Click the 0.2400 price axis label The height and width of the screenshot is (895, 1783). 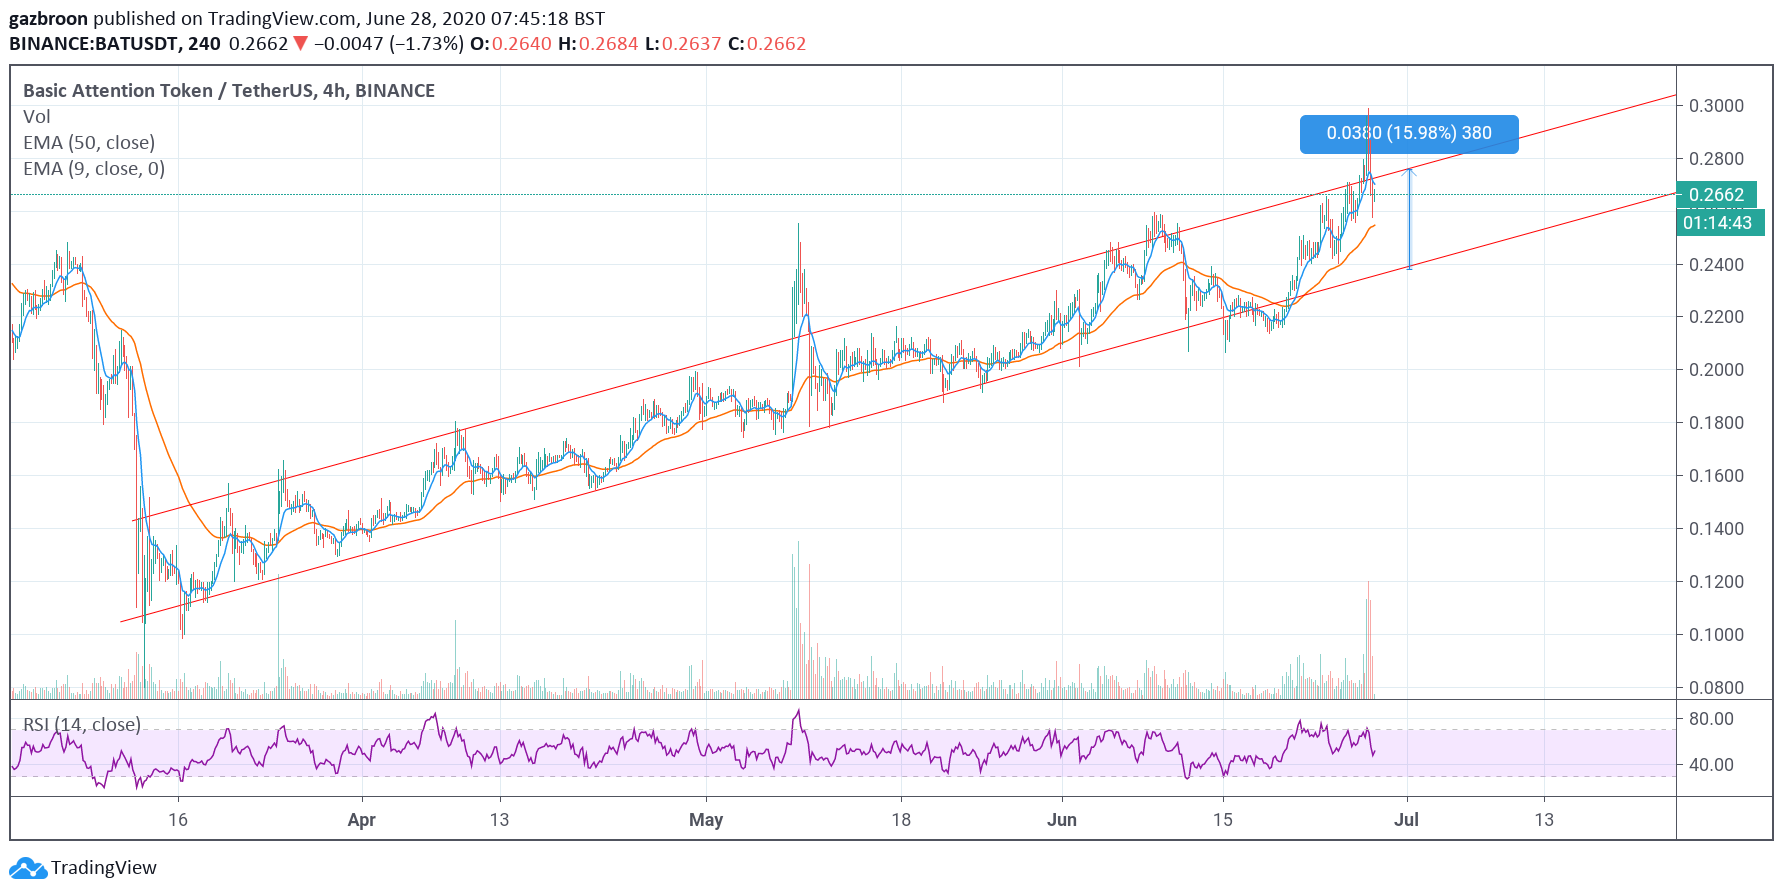1716,265
